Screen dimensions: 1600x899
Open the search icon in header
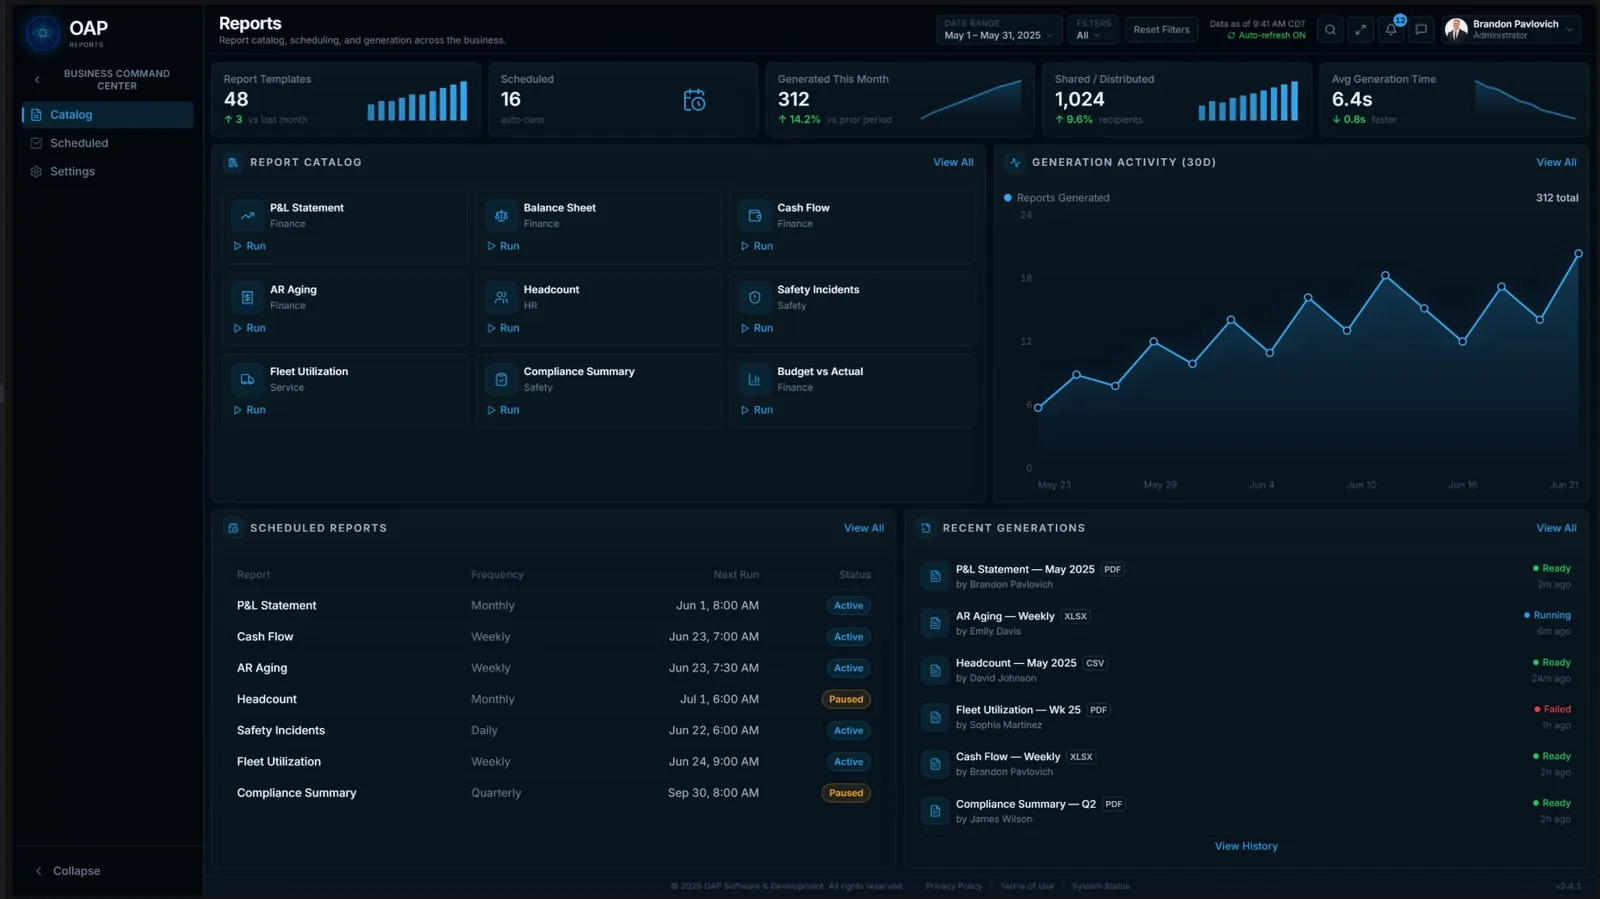coord(1330,30)
